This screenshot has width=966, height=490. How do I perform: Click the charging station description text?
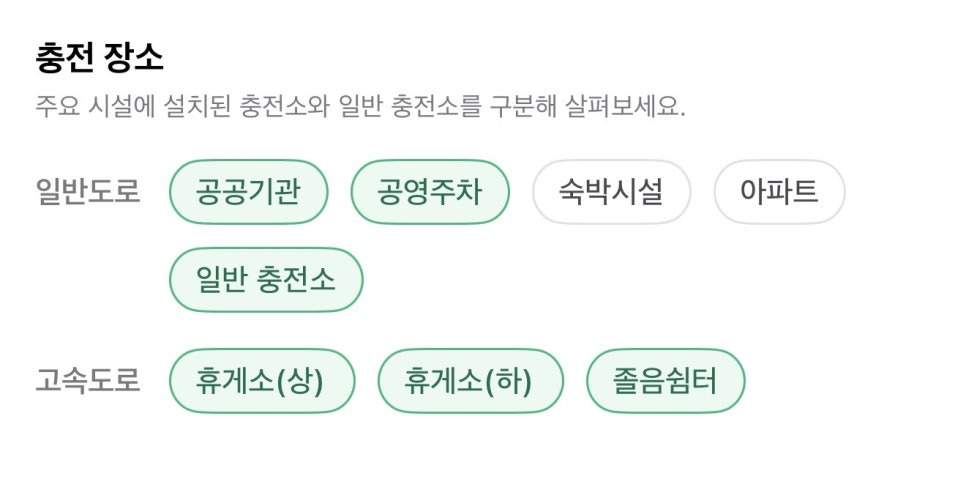pyautogui.click(x=360, y=107)
